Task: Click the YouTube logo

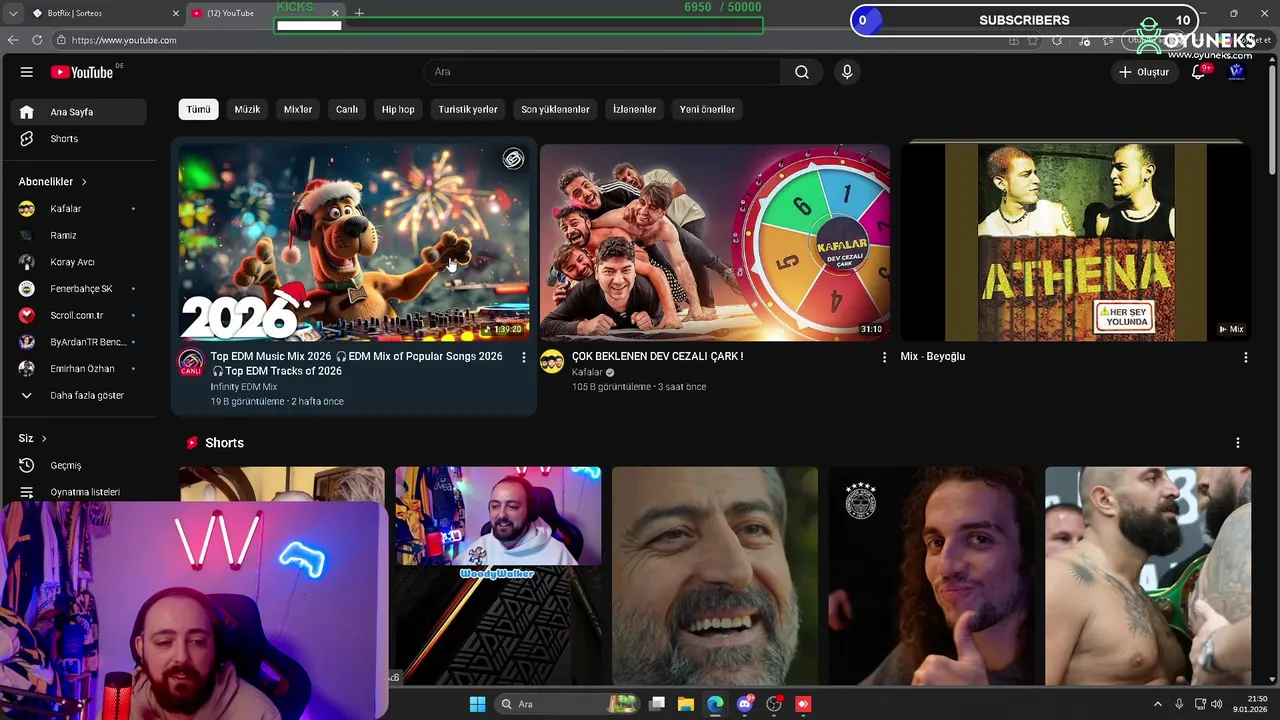Action: pos(82,72)
